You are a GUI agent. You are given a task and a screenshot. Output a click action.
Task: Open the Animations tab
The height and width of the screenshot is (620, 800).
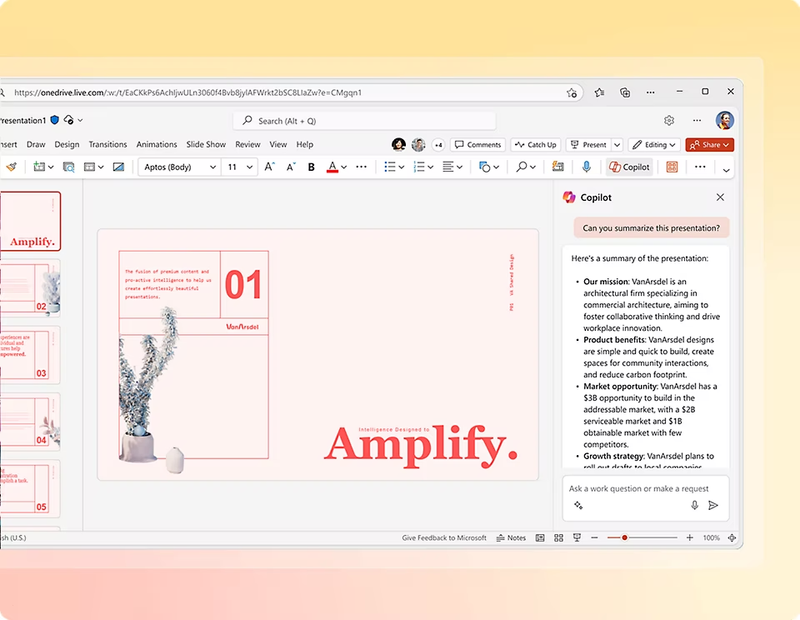(x=157, y=144)
